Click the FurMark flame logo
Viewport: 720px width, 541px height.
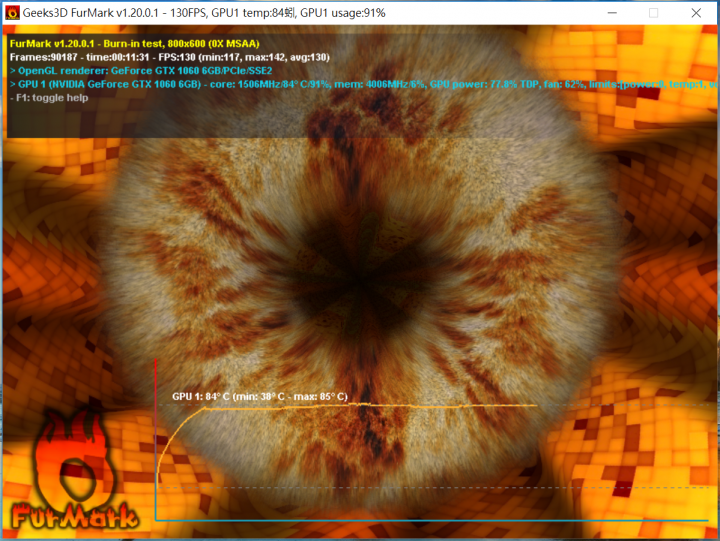pos(73,470)
